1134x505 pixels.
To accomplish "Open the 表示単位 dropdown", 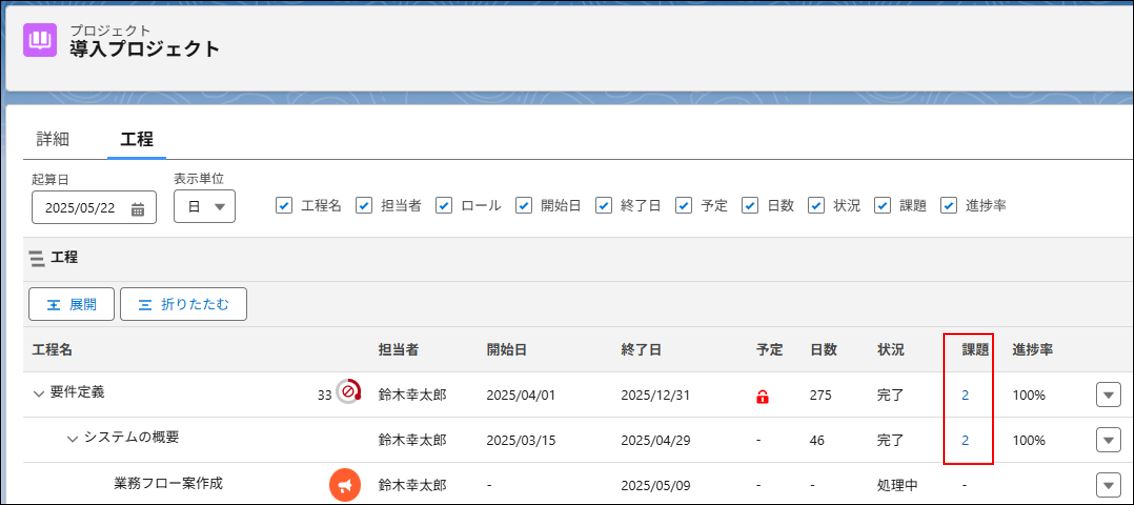I will (205, 207).
